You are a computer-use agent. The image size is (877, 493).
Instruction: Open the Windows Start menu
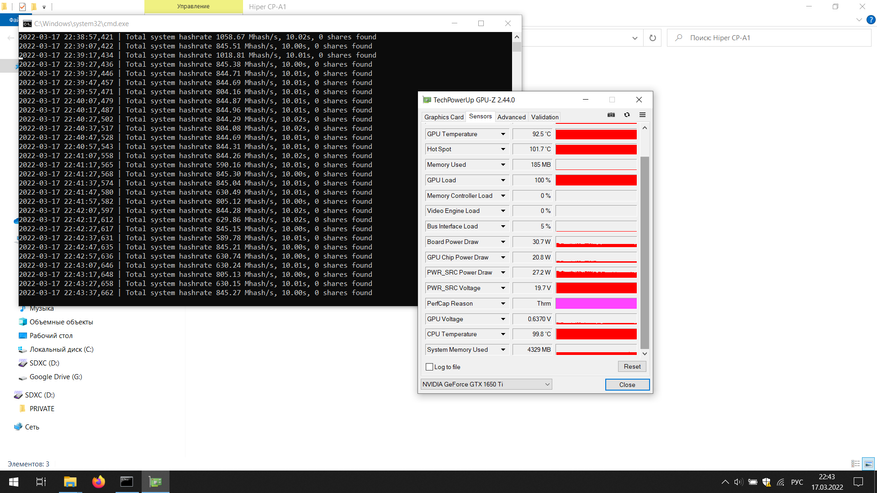[14, 482]
